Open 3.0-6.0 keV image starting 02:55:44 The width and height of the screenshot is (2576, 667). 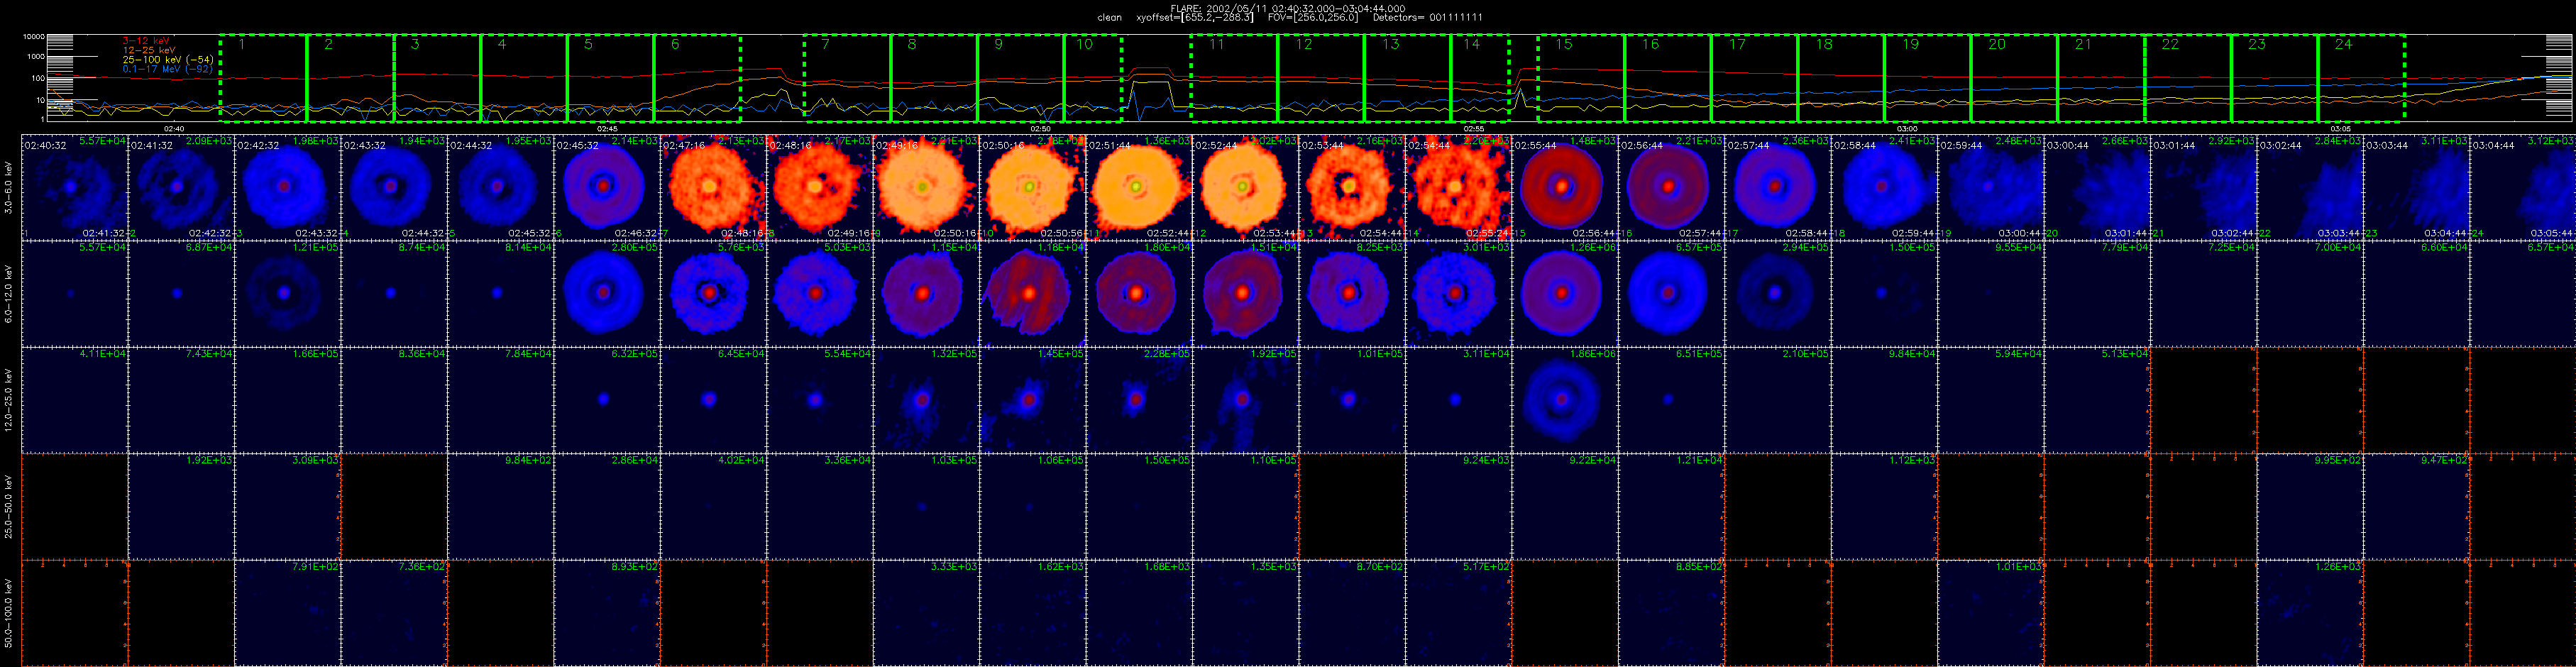(x=1565, y=187)
